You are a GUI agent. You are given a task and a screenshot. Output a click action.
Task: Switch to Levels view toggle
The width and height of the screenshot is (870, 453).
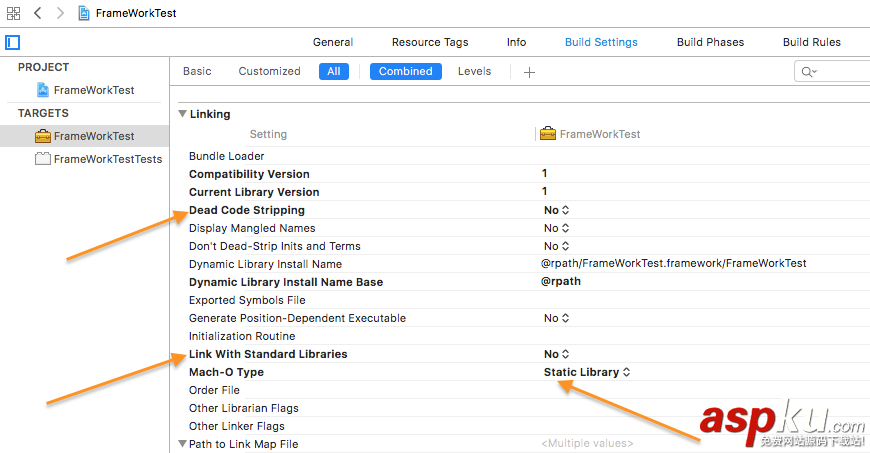click(x=475, y=72)
